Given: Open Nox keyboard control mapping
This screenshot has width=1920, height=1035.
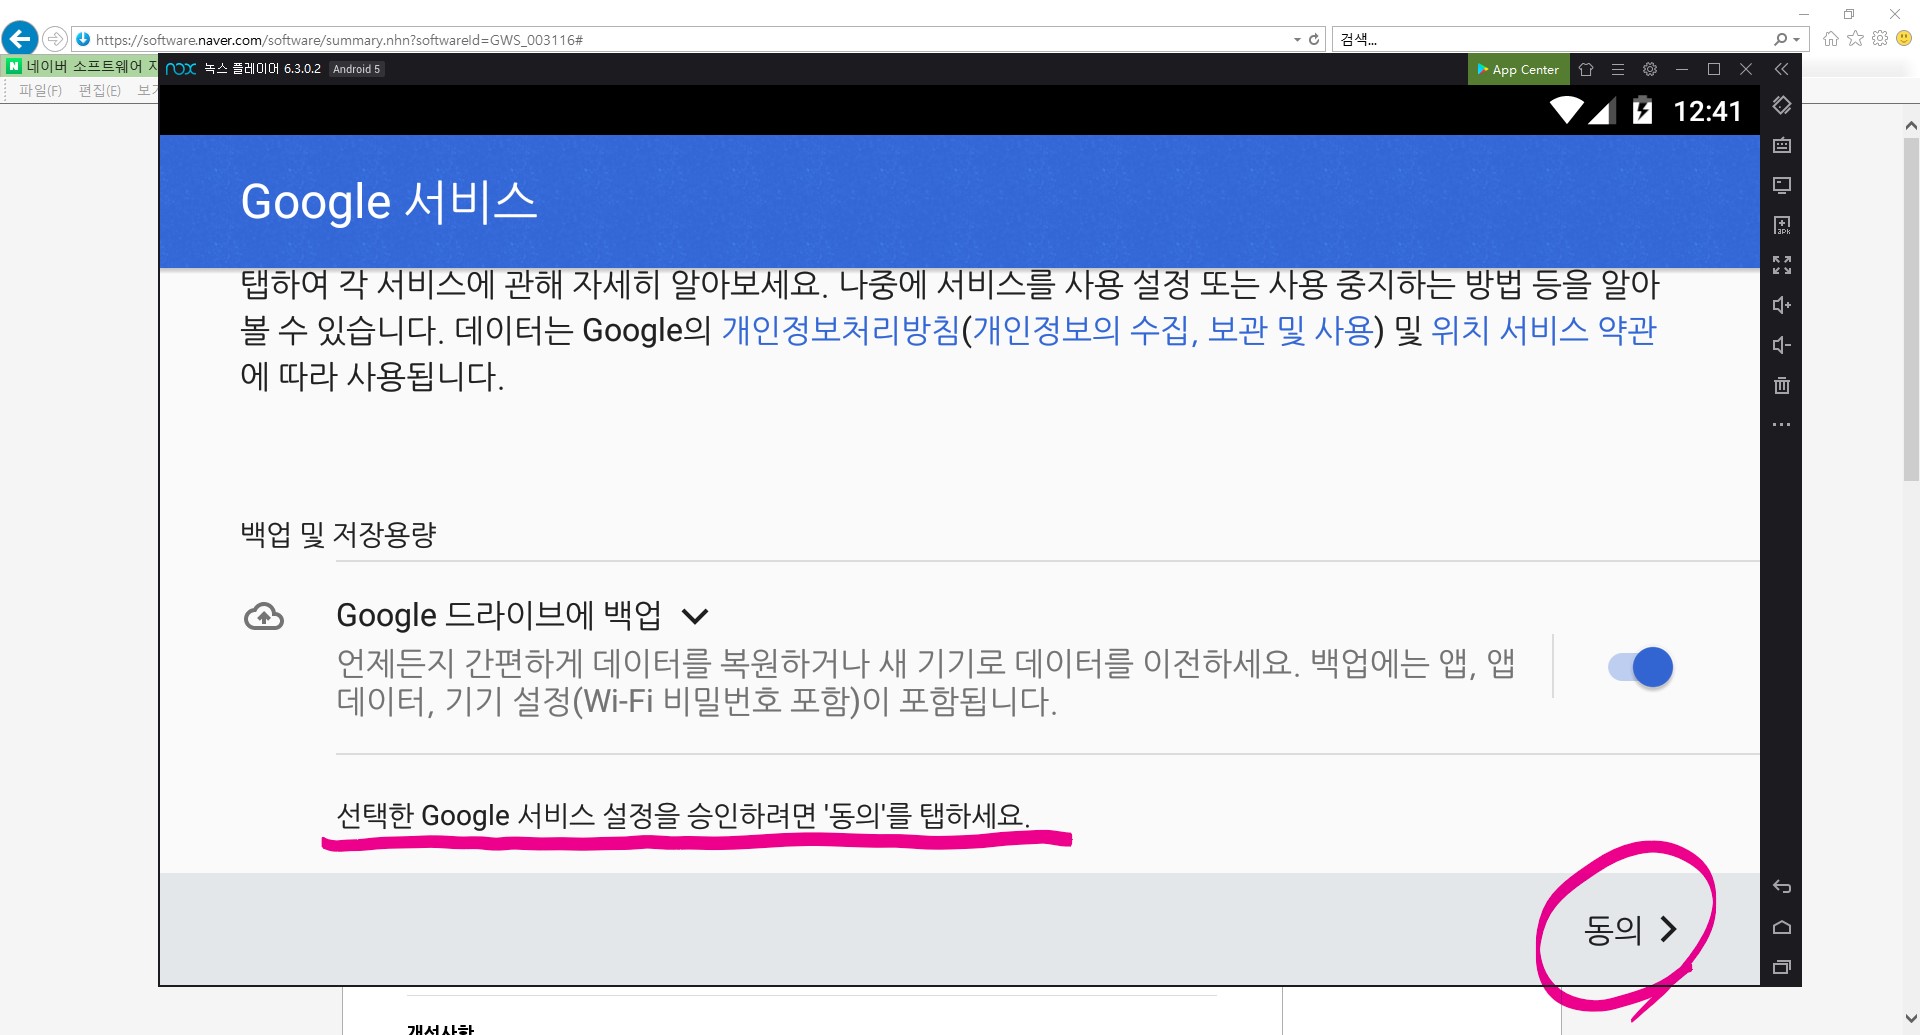Looking at the screenshot, I should click(1782, 145).
